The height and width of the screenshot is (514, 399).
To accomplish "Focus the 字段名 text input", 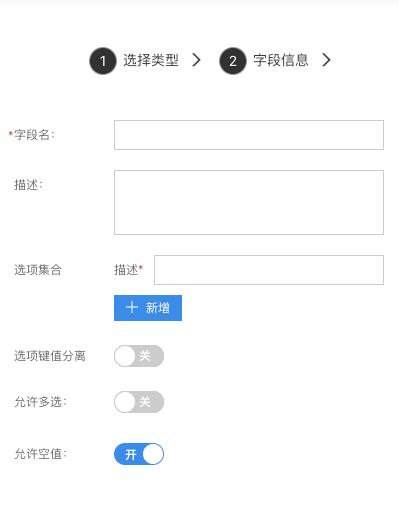I will pos(249,135).
